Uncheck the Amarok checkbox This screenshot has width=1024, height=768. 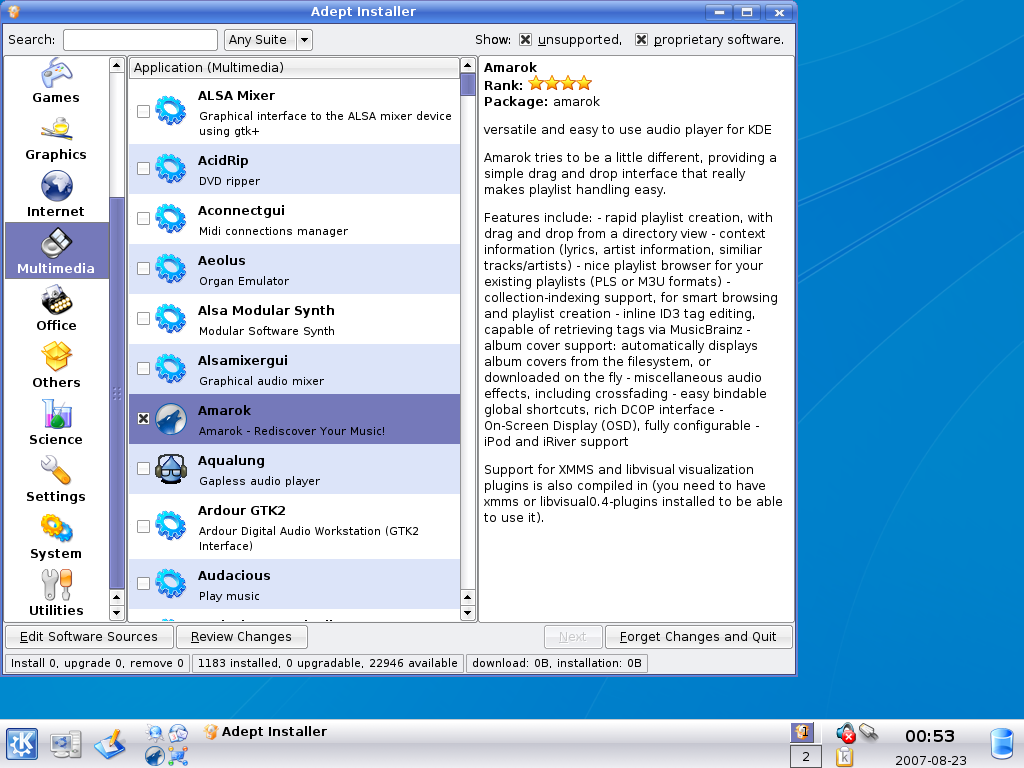pos(144,419)
